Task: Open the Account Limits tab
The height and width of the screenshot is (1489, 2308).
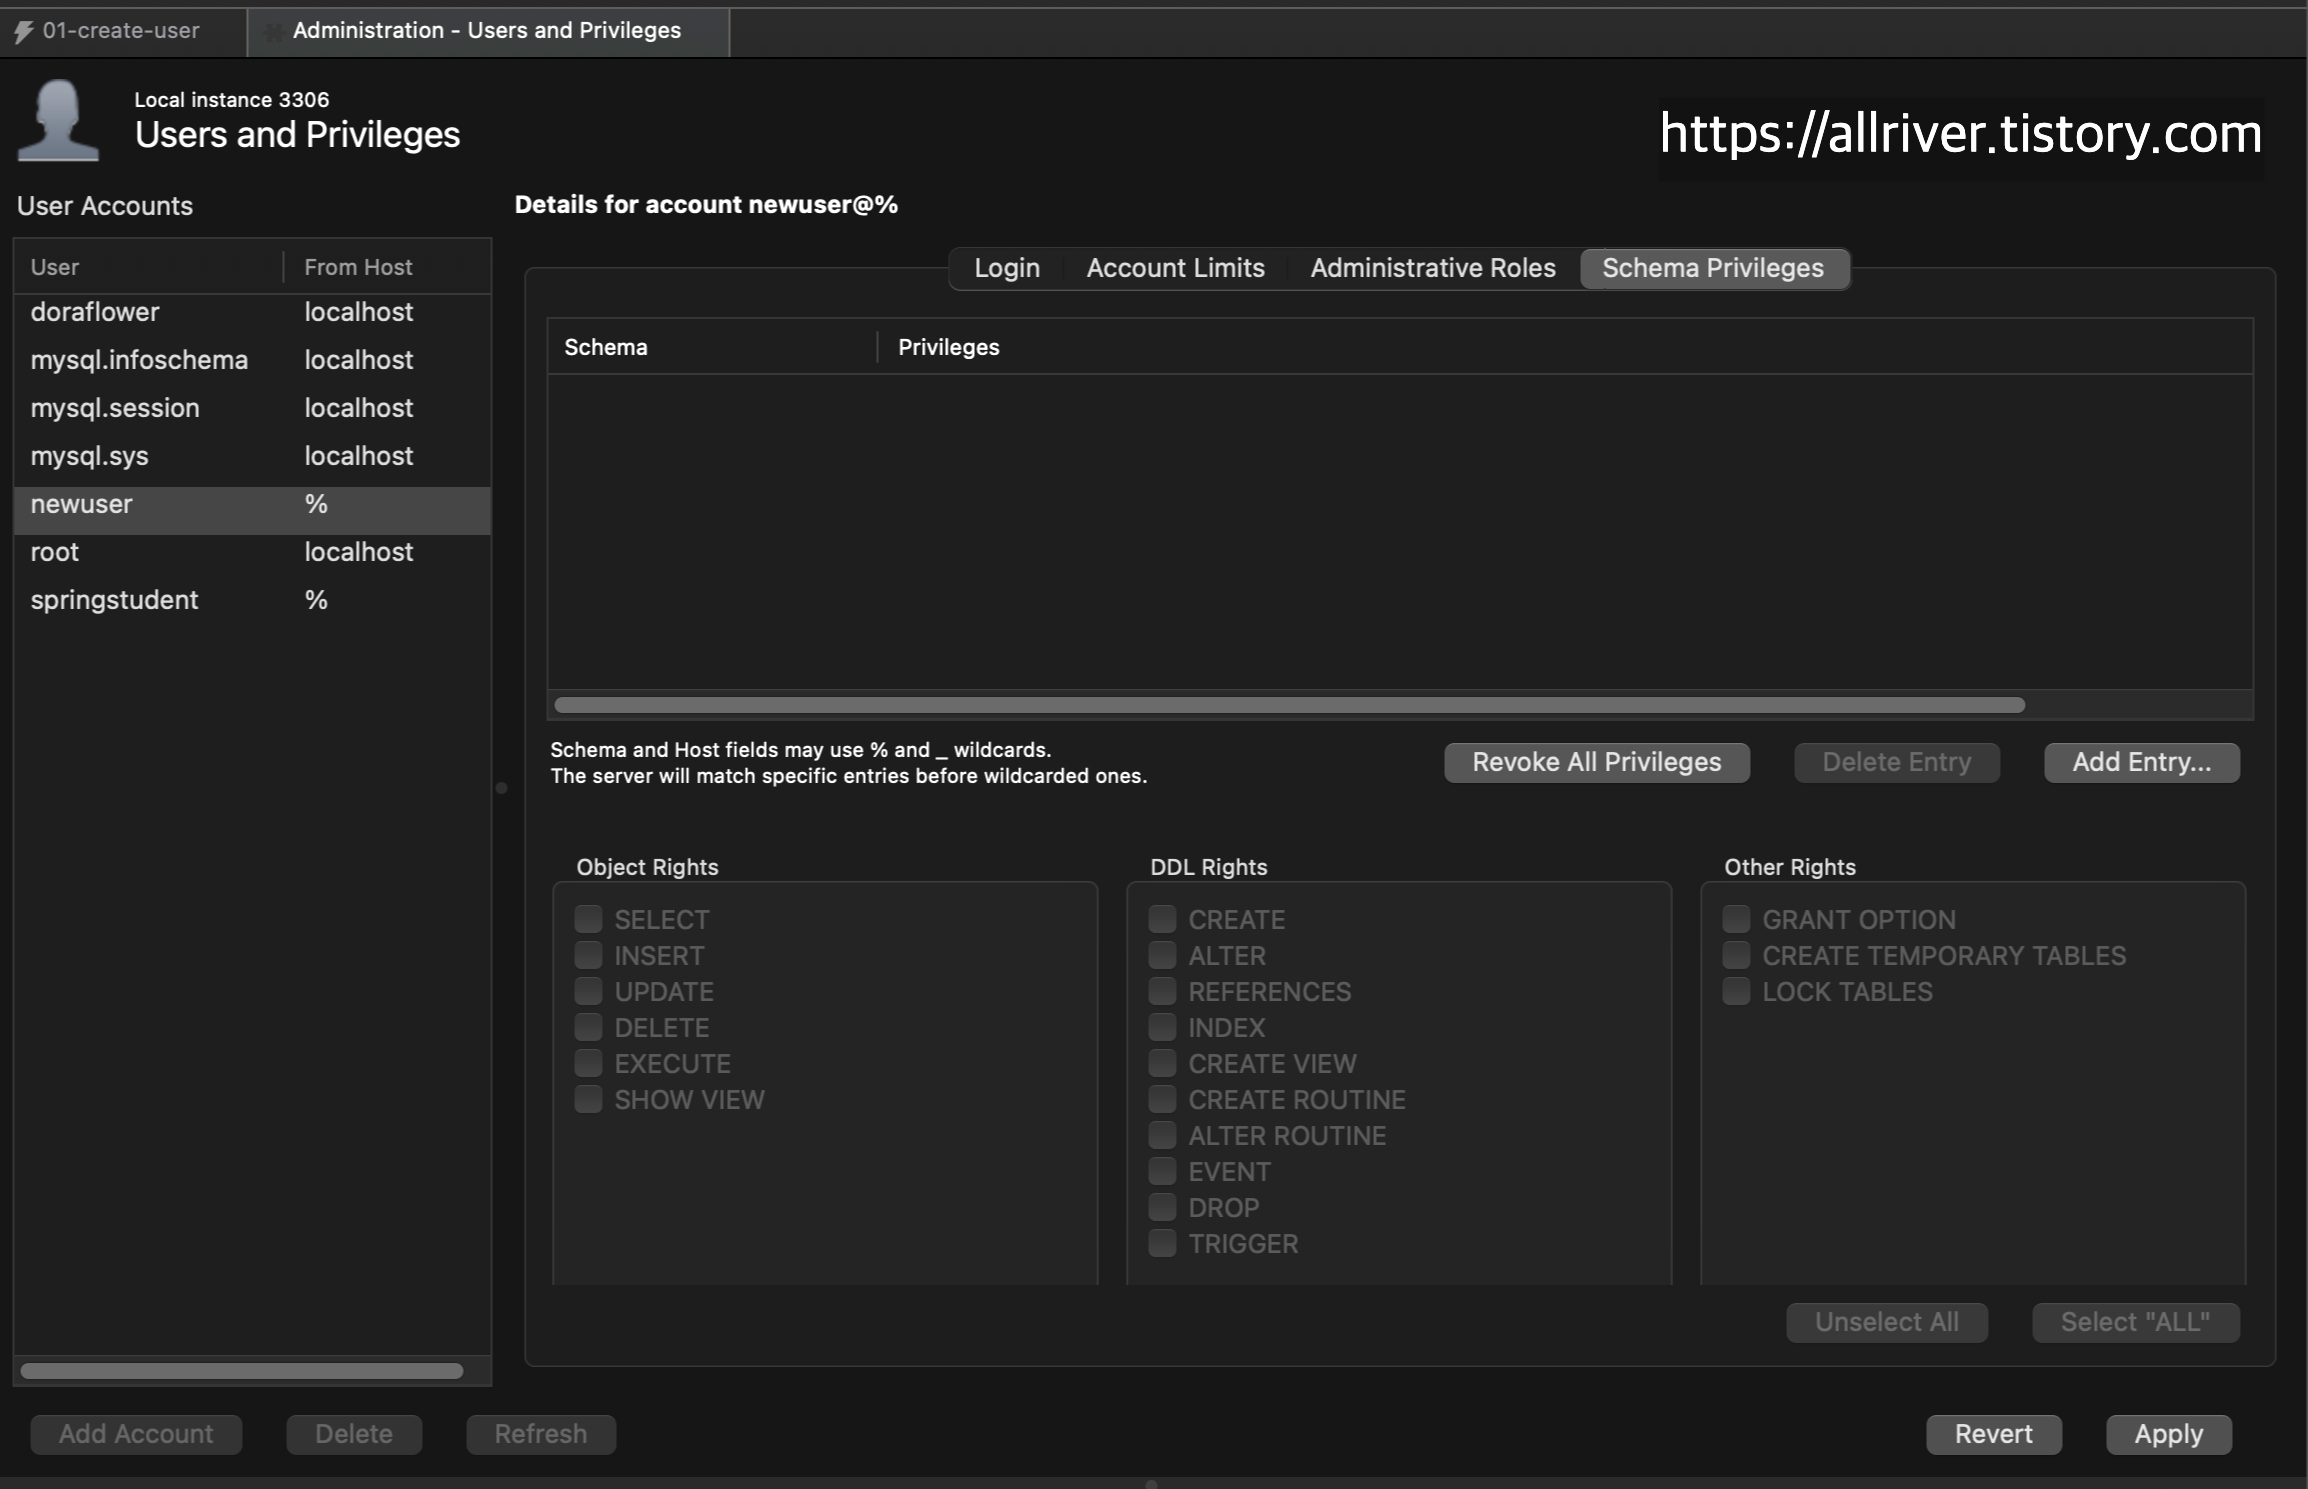Action: 1175,268
